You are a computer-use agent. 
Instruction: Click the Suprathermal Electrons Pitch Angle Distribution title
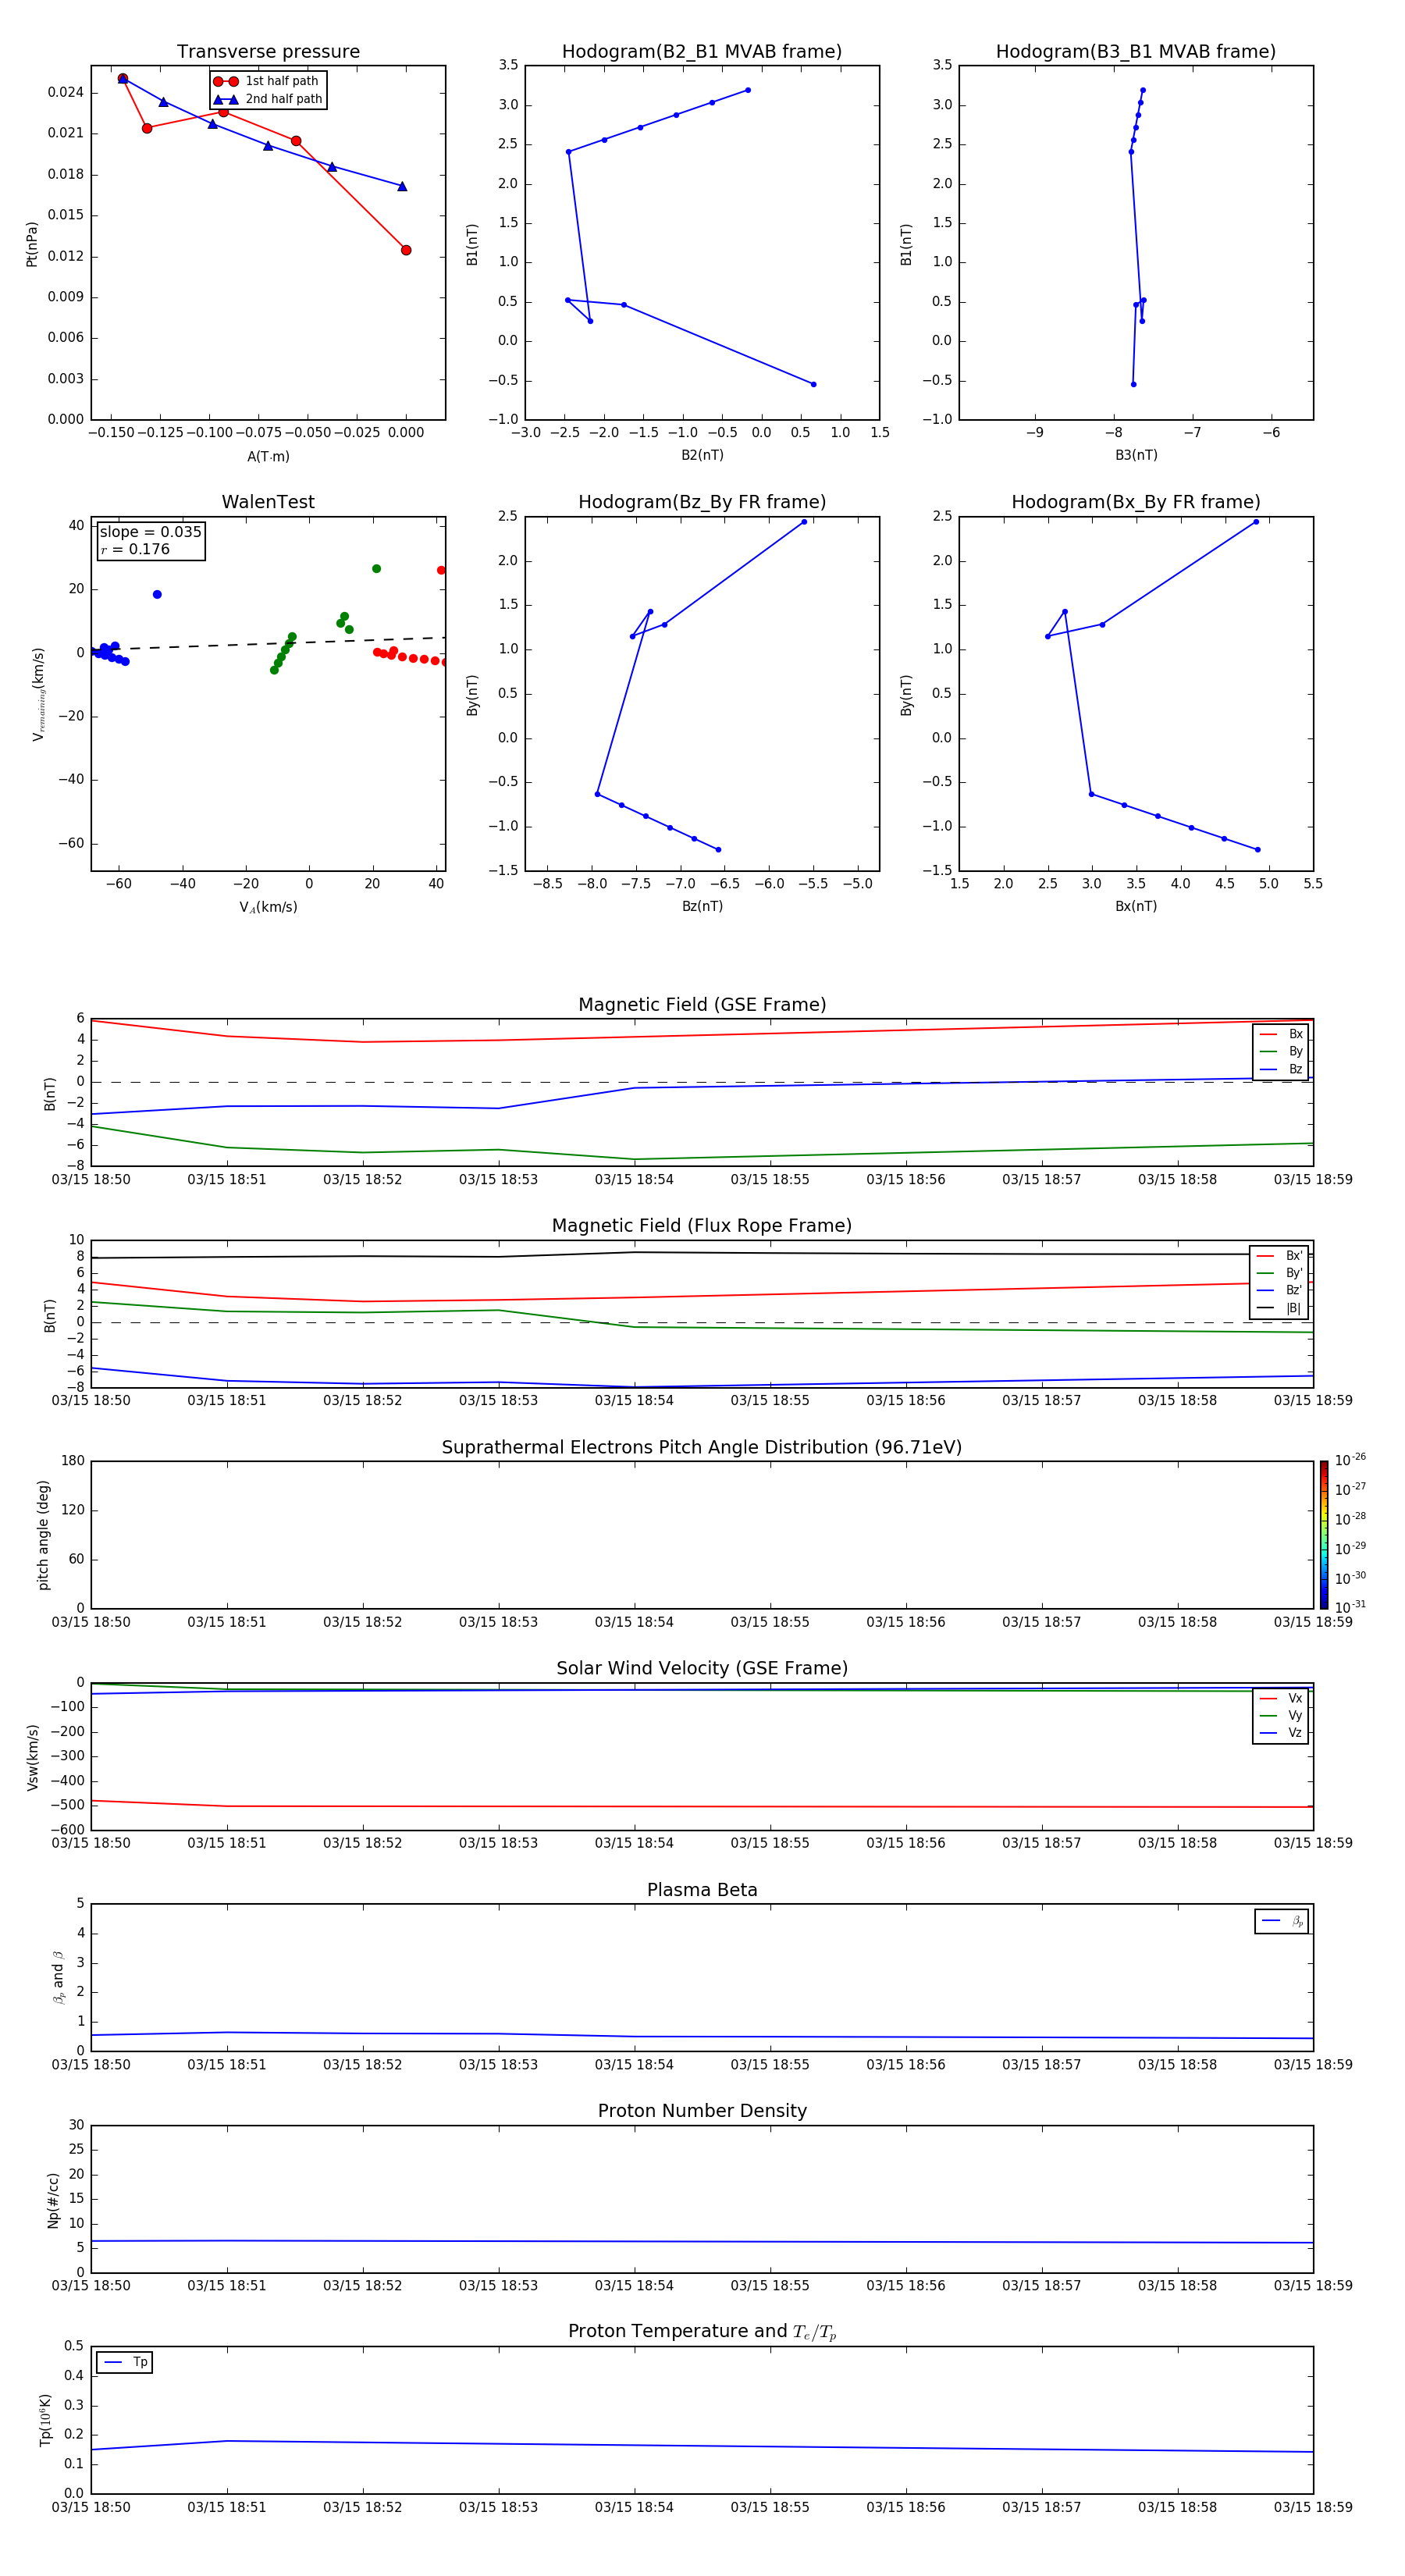tap(702, 1447)
